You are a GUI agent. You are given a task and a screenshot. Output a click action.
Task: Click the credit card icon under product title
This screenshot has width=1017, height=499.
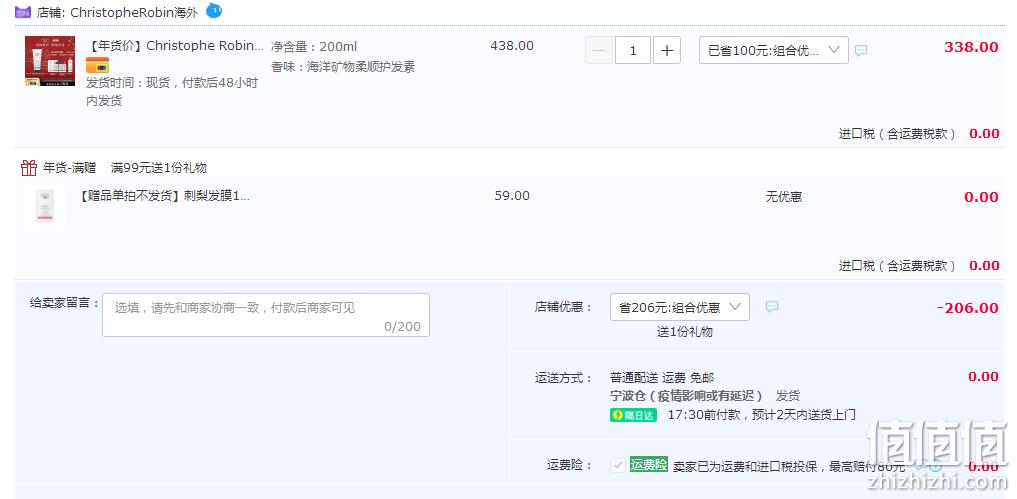97,65
